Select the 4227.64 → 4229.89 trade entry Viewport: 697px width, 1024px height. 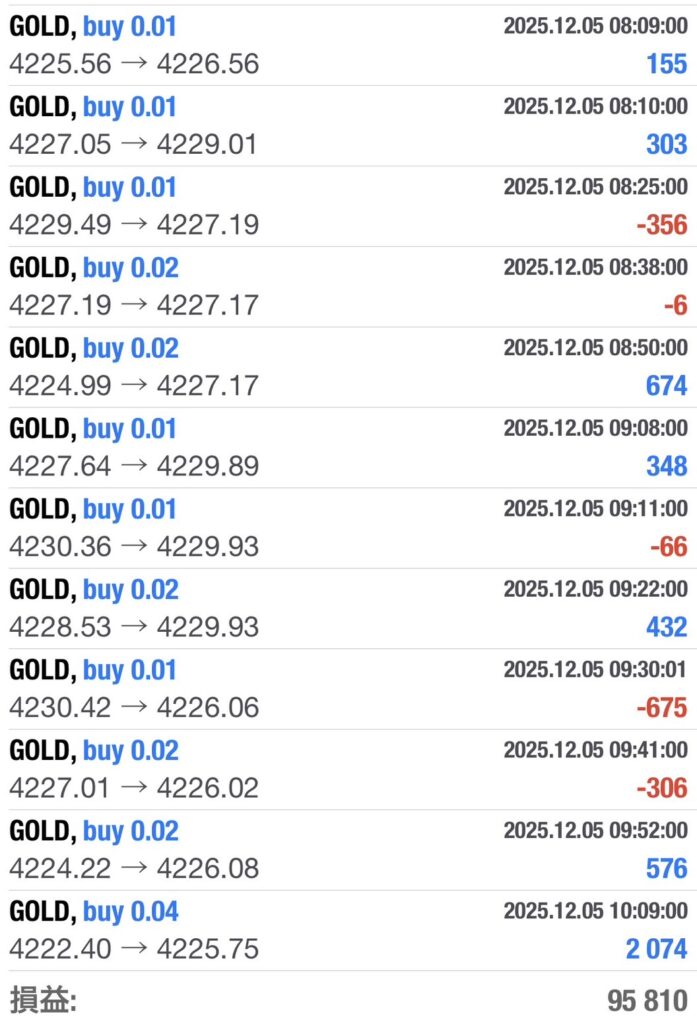point(134,466)
